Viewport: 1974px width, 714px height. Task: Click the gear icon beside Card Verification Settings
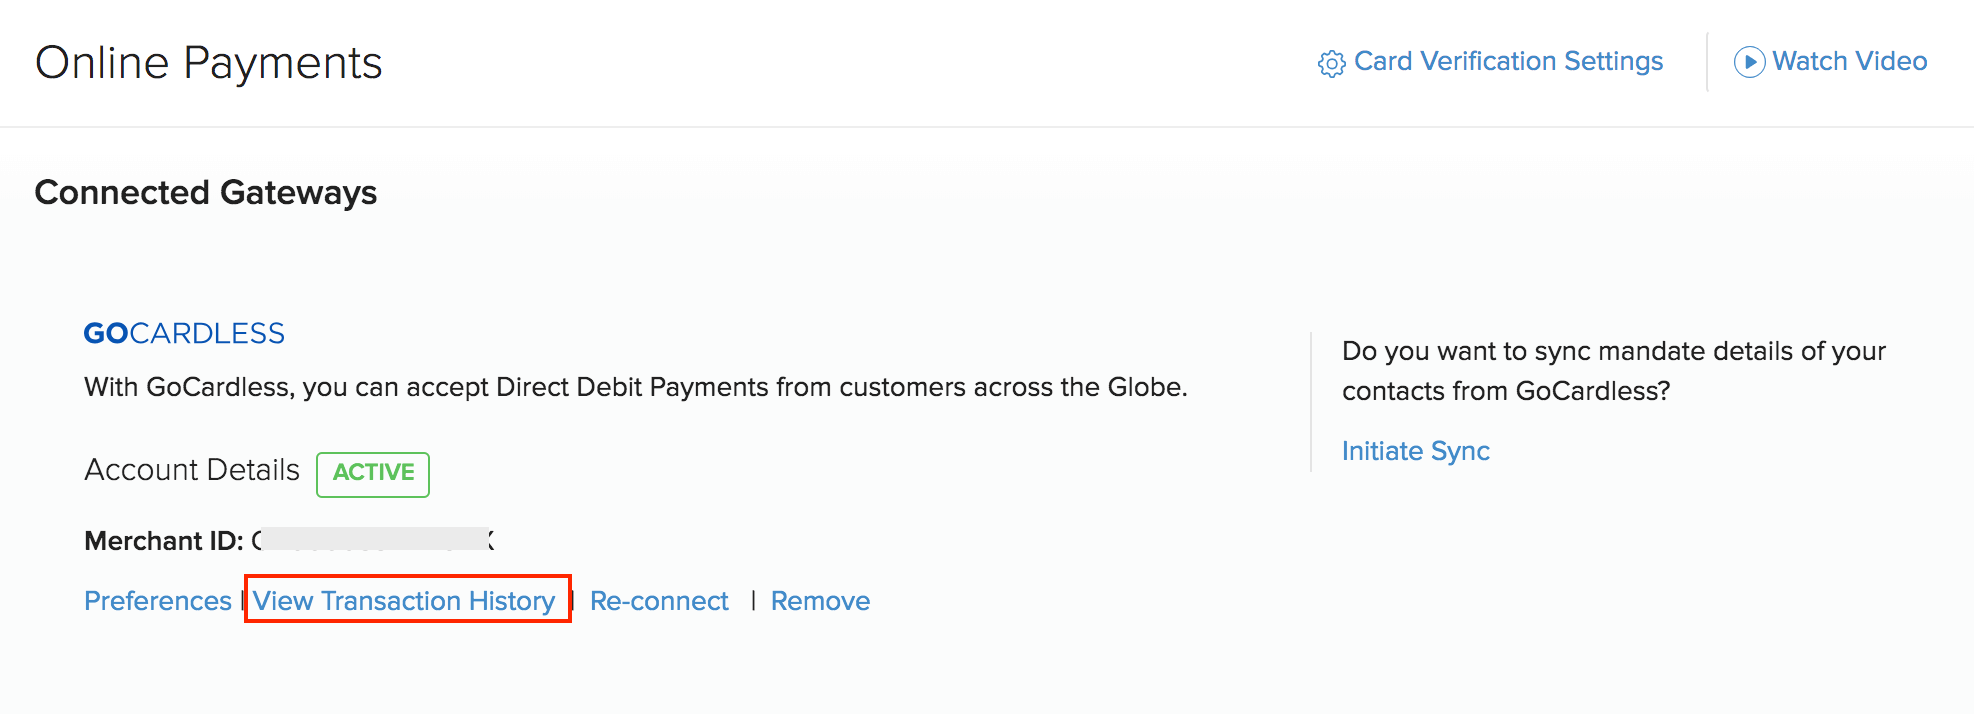1331,62
